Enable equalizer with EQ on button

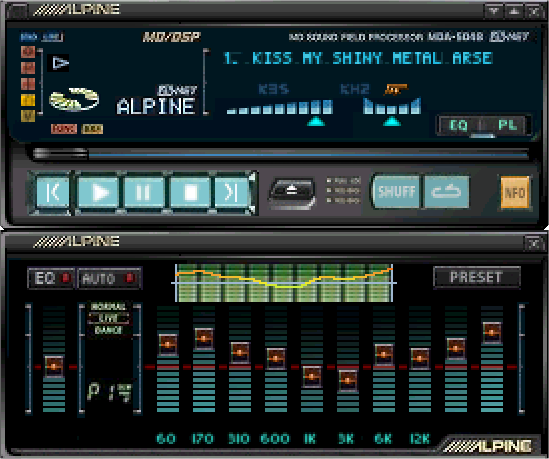coord(51,278)
